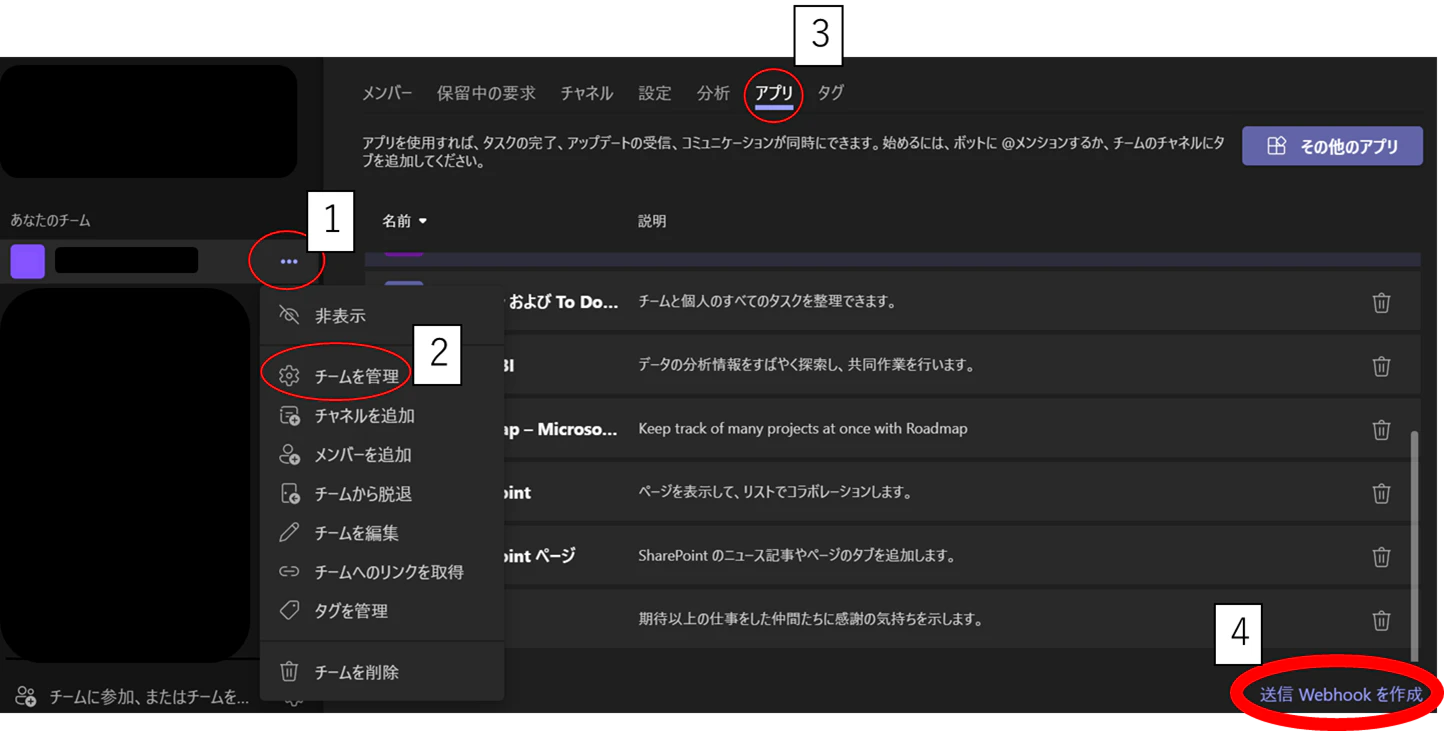
Task: Click the 送信 Webhook を作成 link
Action: coord(1341,694)
